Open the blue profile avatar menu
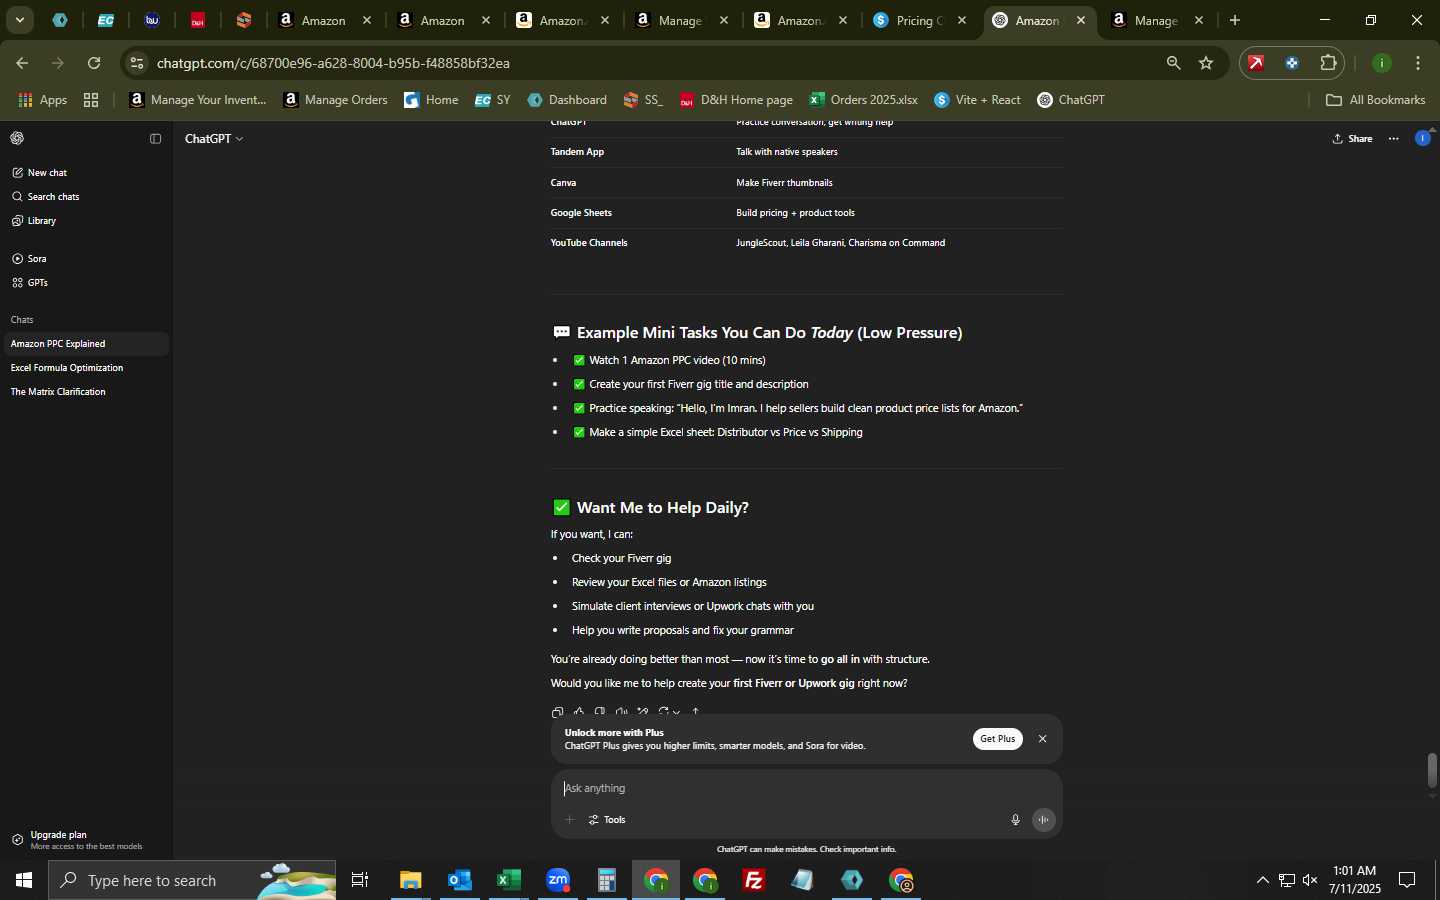 1422,138
